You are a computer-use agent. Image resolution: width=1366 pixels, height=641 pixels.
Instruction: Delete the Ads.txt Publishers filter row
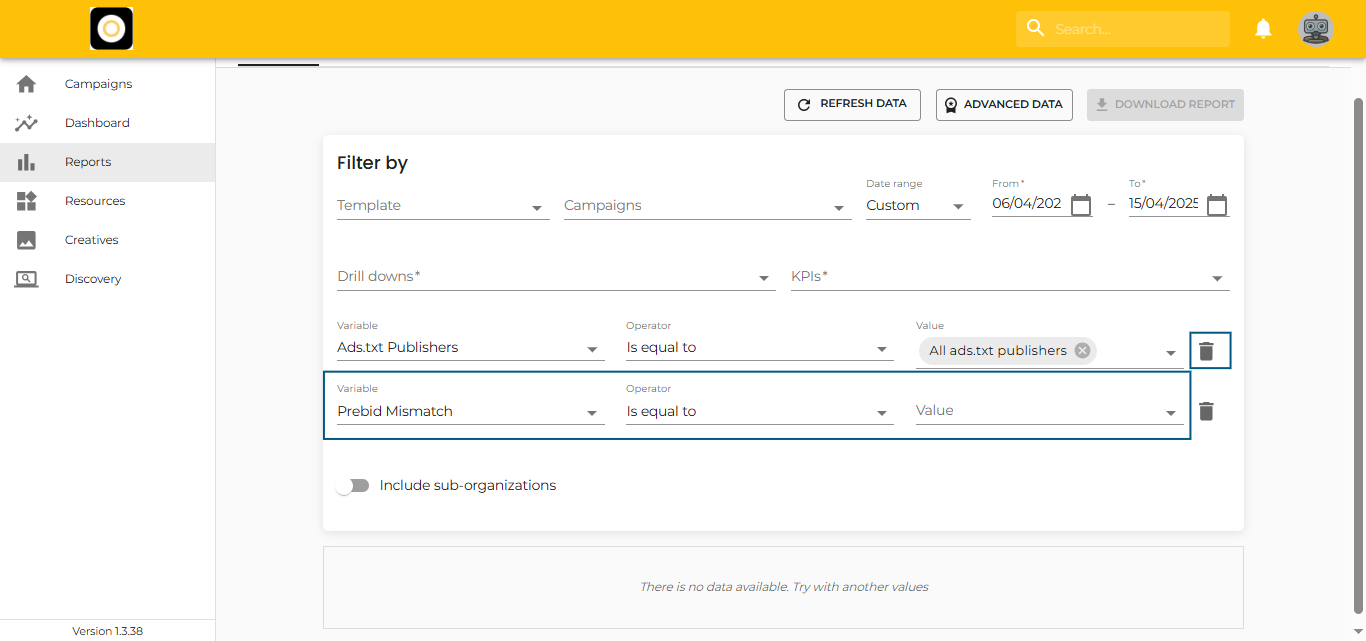coord(1206,351)
